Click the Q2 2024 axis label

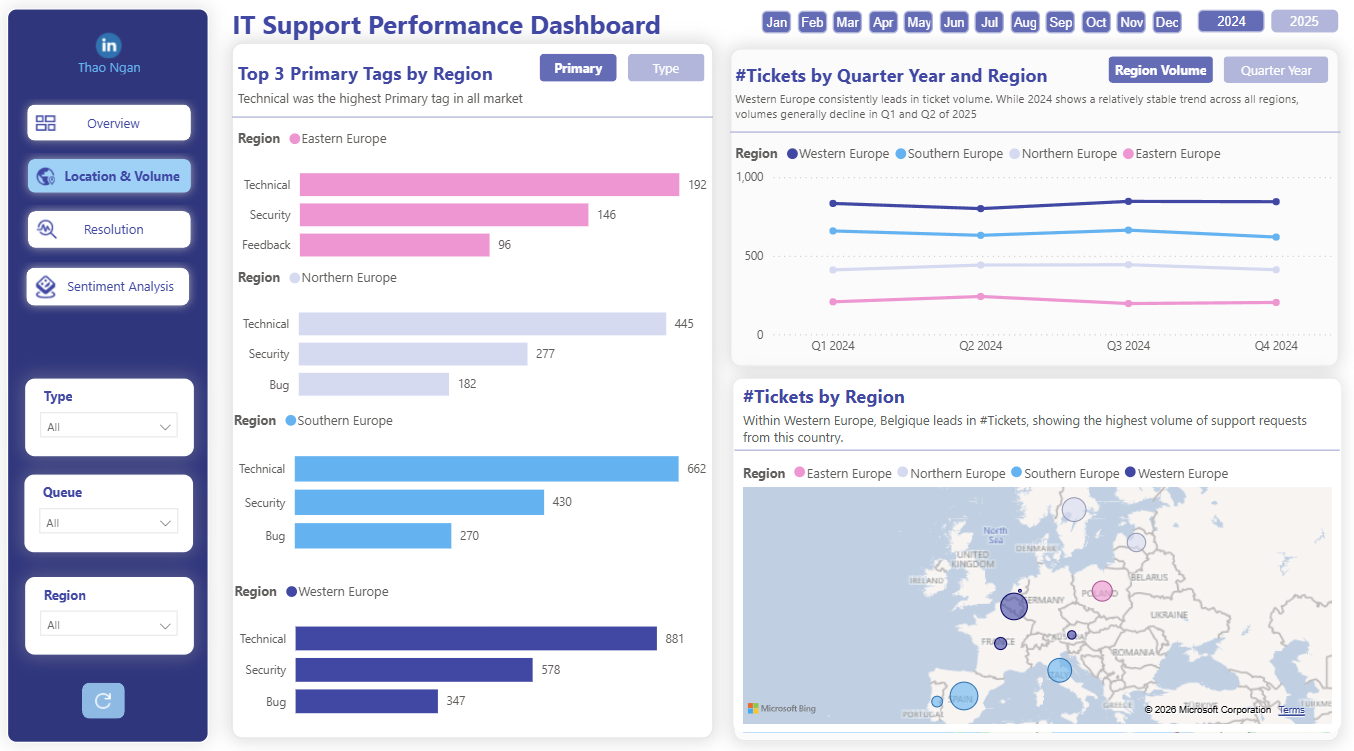(x=981, y=346)
